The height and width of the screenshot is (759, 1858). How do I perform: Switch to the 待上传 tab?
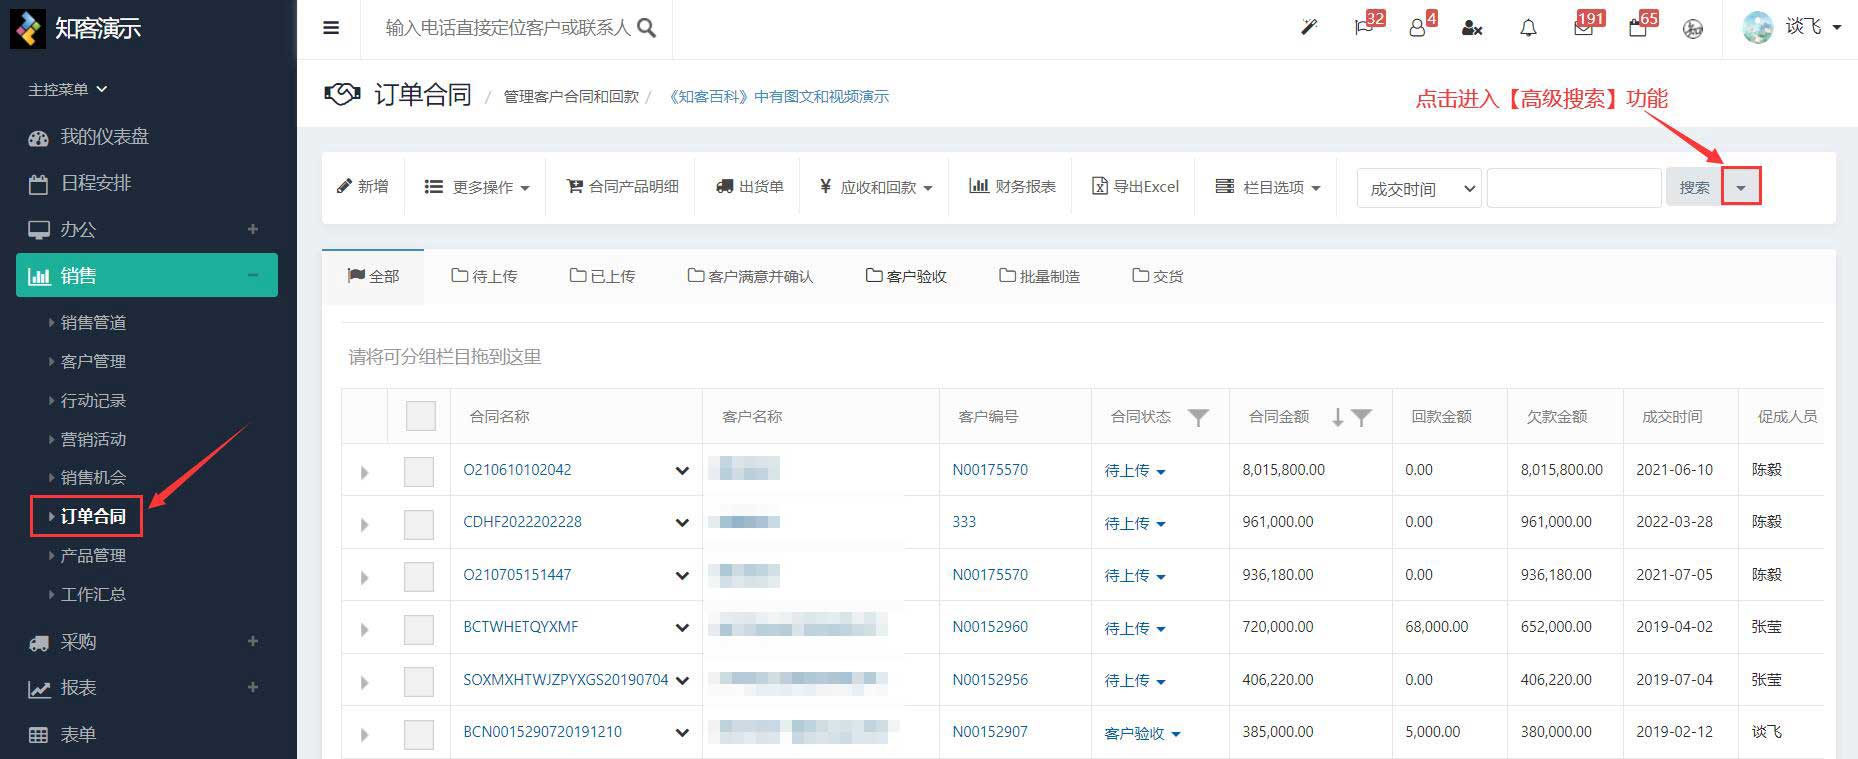[x=484, y=276]
